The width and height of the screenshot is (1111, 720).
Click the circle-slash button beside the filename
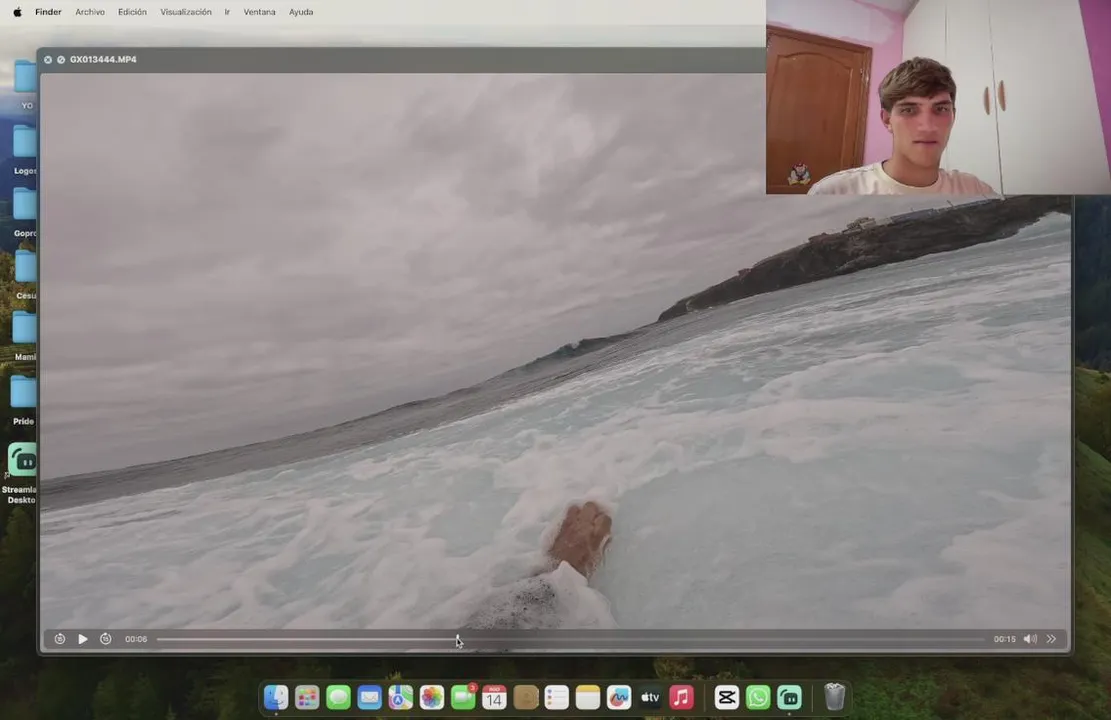click(61, 60)
